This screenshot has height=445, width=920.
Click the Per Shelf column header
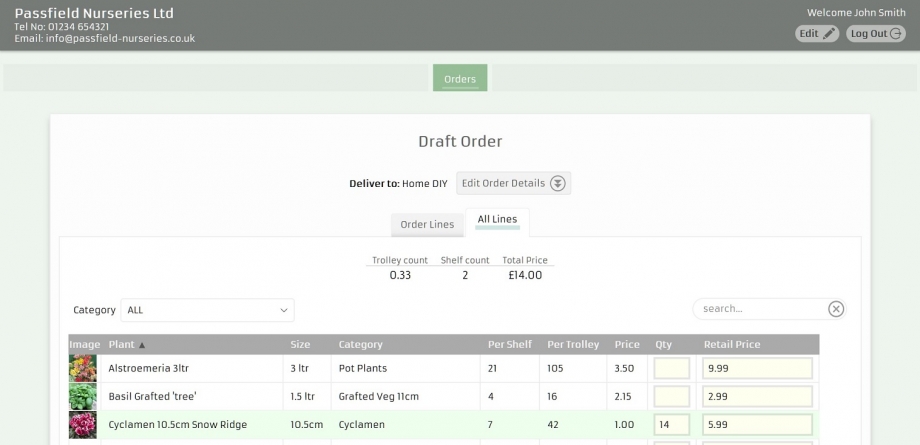(510, 345)
